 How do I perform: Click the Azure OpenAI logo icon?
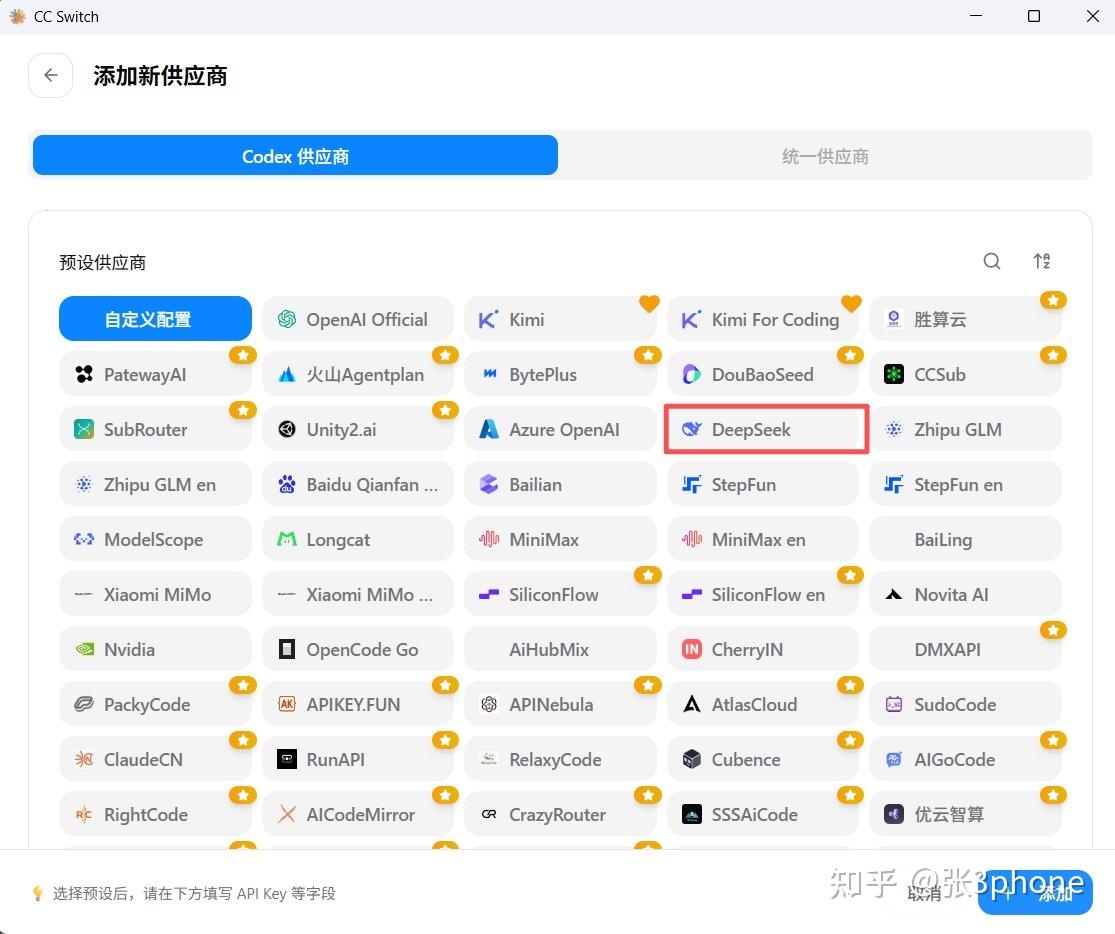click(489, 429)
